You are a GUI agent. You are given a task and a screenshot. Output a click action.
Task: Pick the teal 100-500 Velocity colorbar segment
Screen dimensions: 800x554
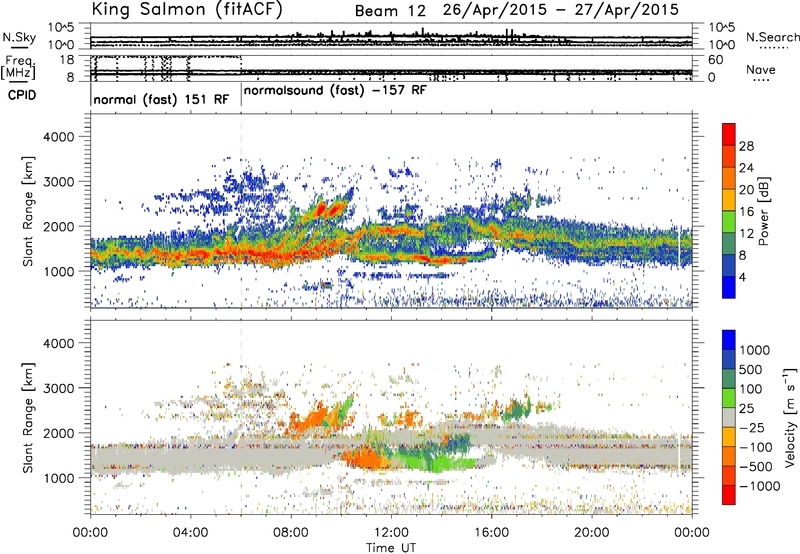(729, 379)
